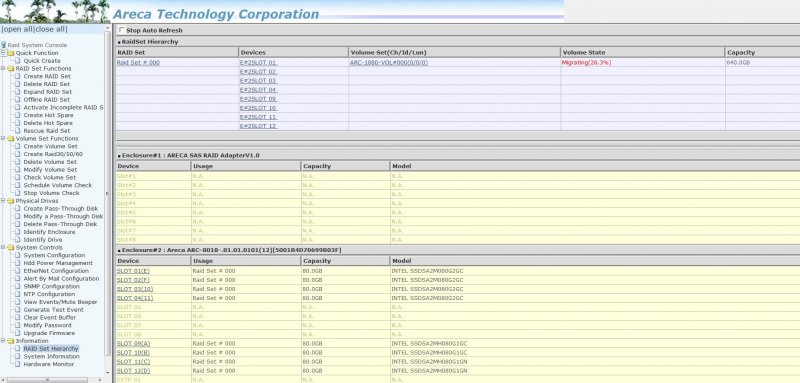Open View Events/Mute Beeper
Screen dimensions: 800x383
click(60, 302)
